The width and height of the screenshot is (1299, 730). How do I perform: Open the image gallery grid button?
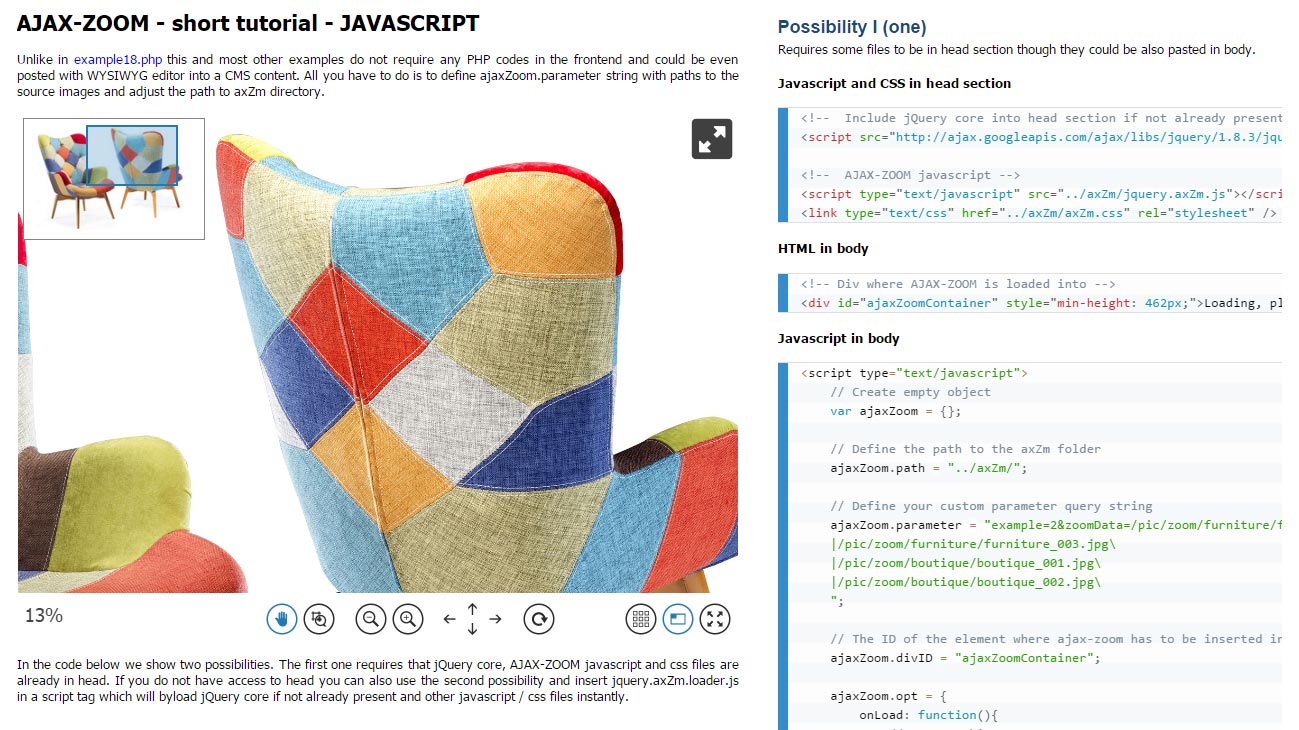(x=641, y=619)
